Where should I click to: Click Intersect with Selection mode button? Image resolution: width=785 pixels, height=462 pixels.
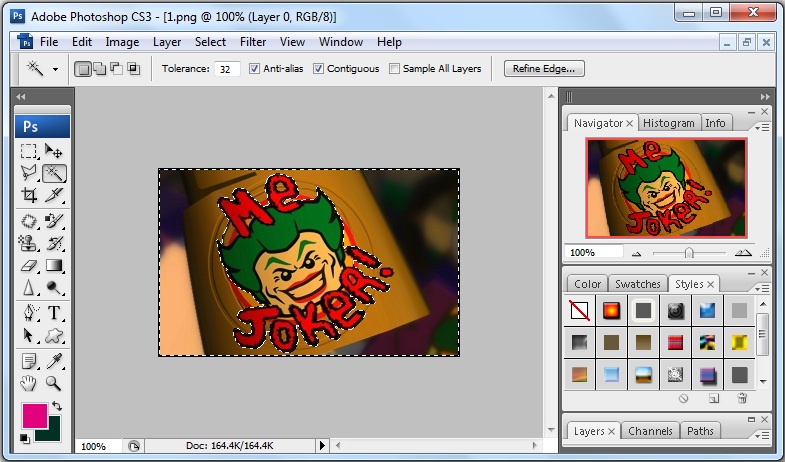click(x=134, y=69)
